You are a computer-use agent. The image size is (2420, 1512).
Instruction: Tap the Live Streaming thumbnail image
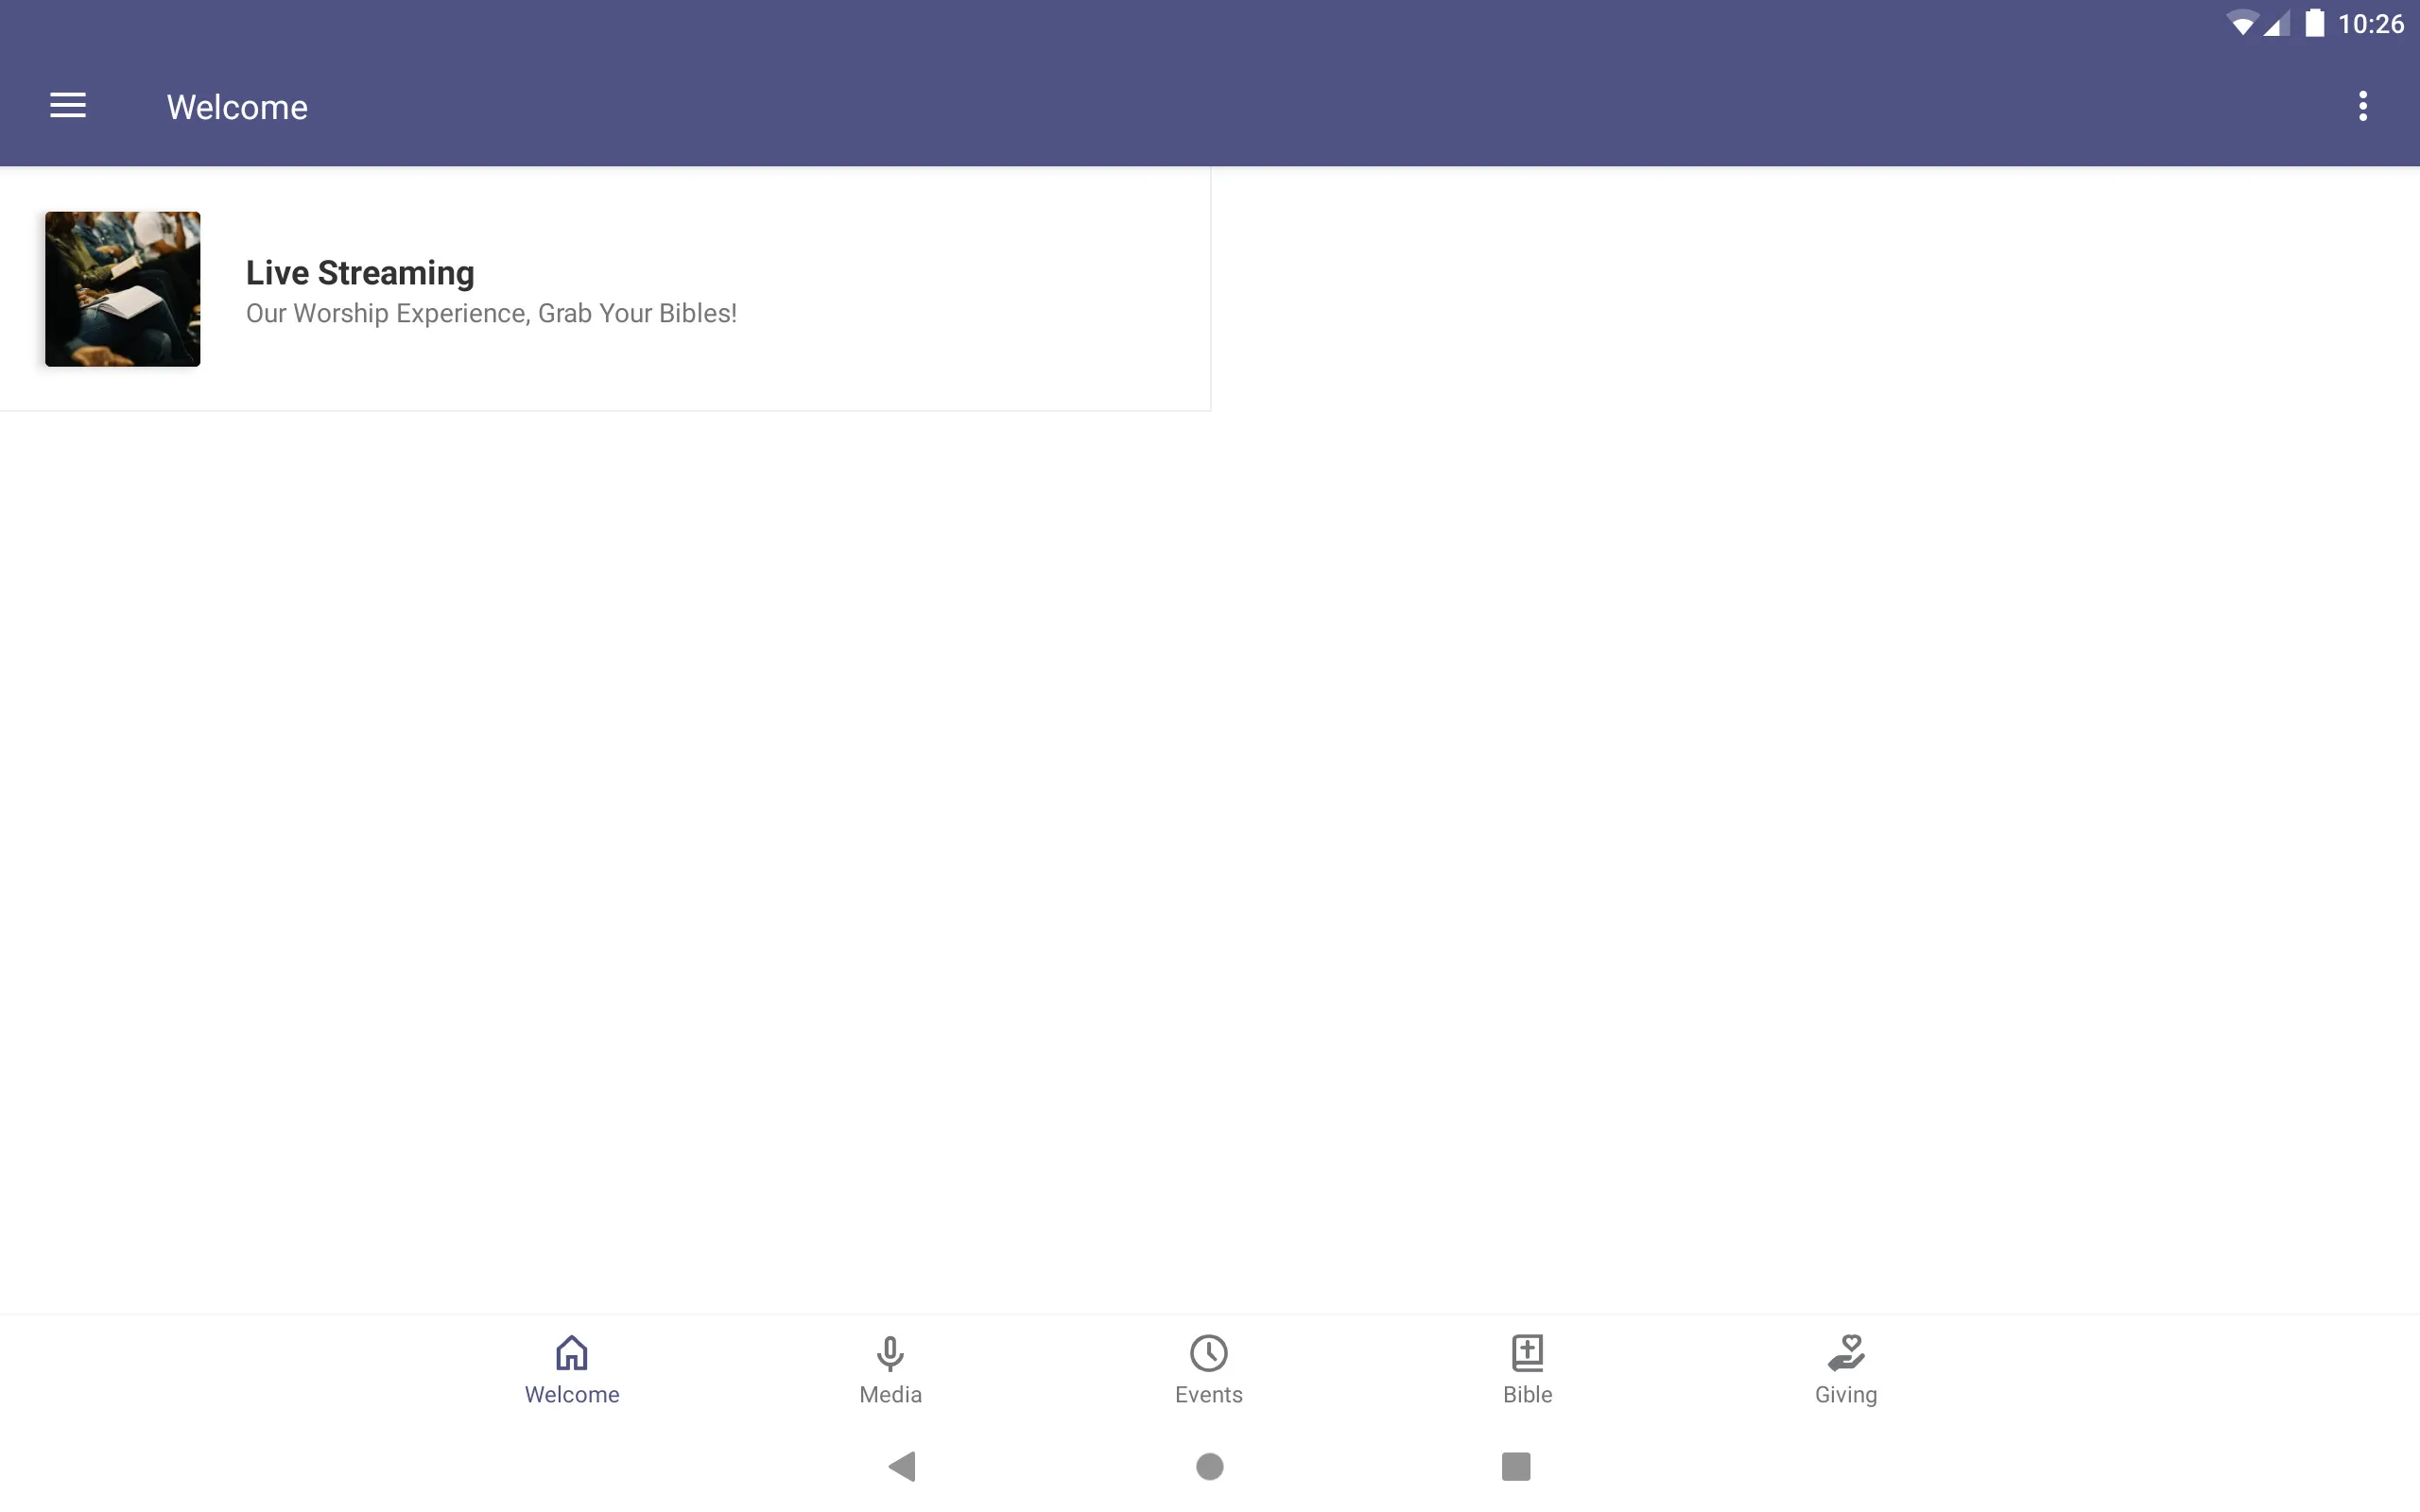click(122, 287)
